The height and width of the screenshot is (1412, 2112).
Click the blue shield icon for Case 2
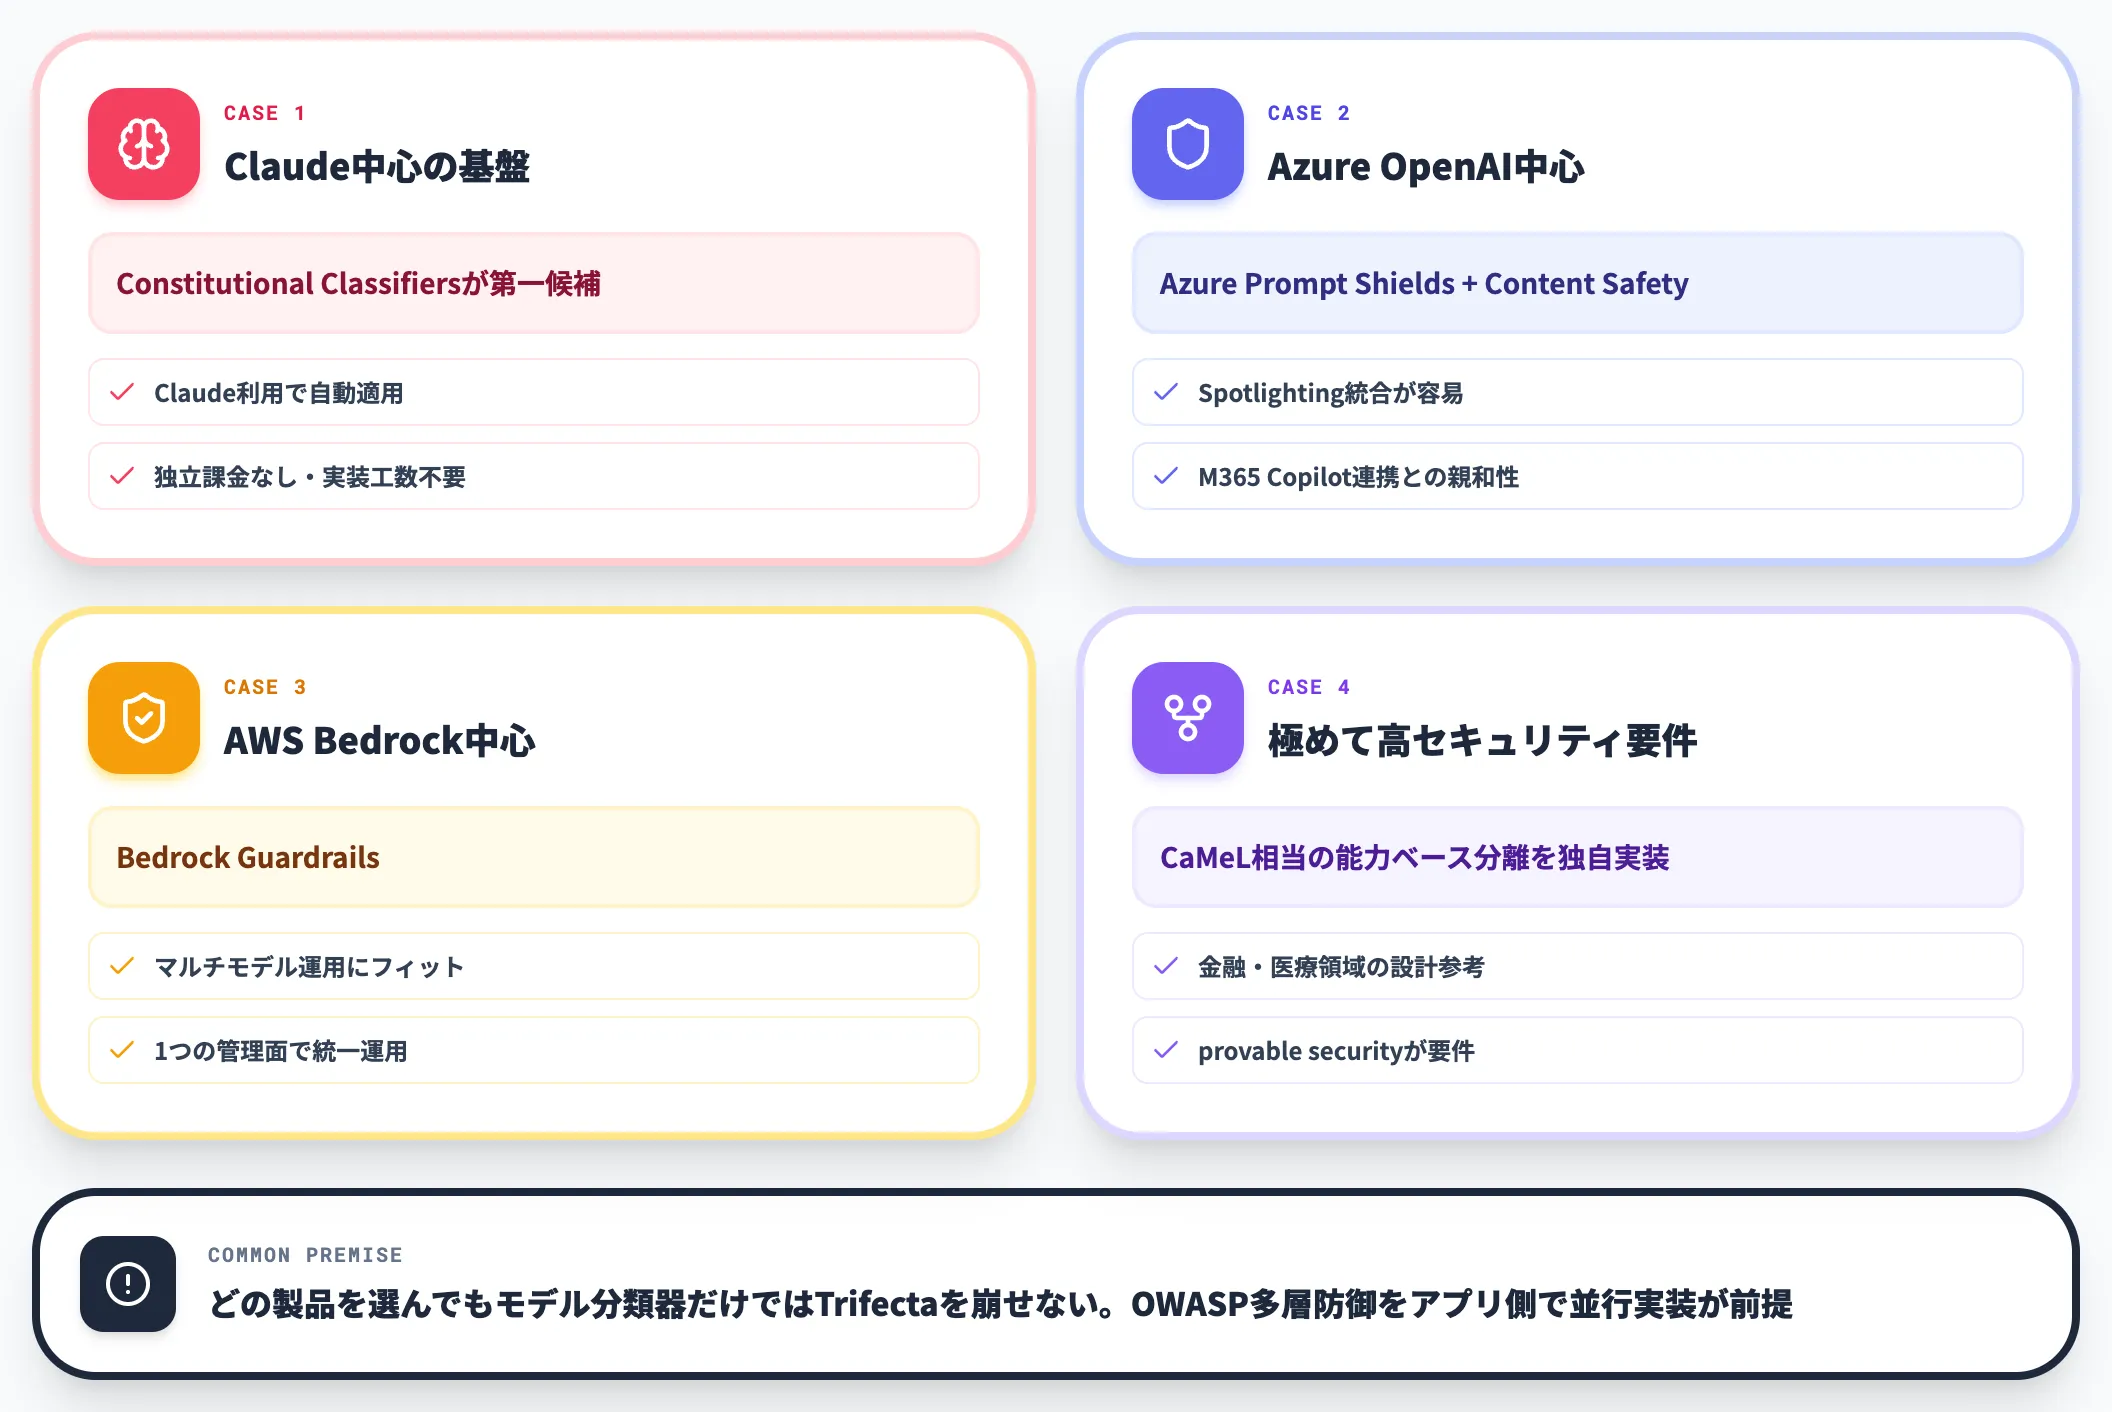point(1188,144)
